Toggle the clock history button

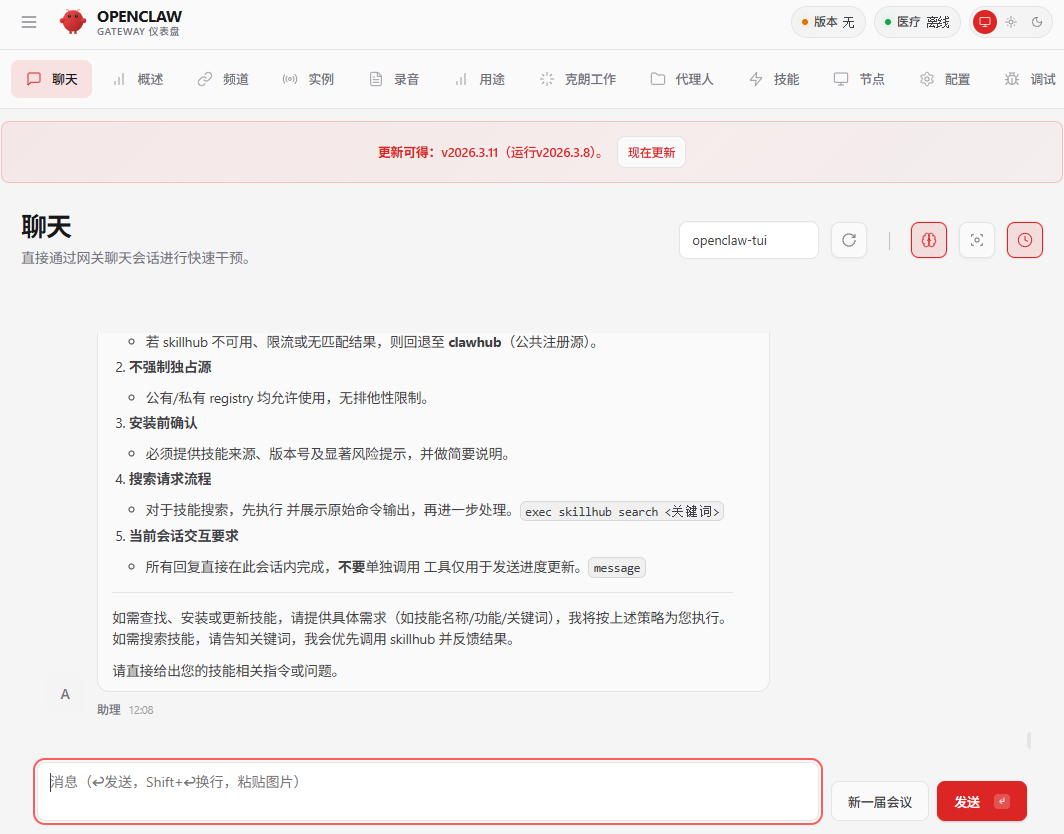pyautogui.click(x=1025, y=240)
